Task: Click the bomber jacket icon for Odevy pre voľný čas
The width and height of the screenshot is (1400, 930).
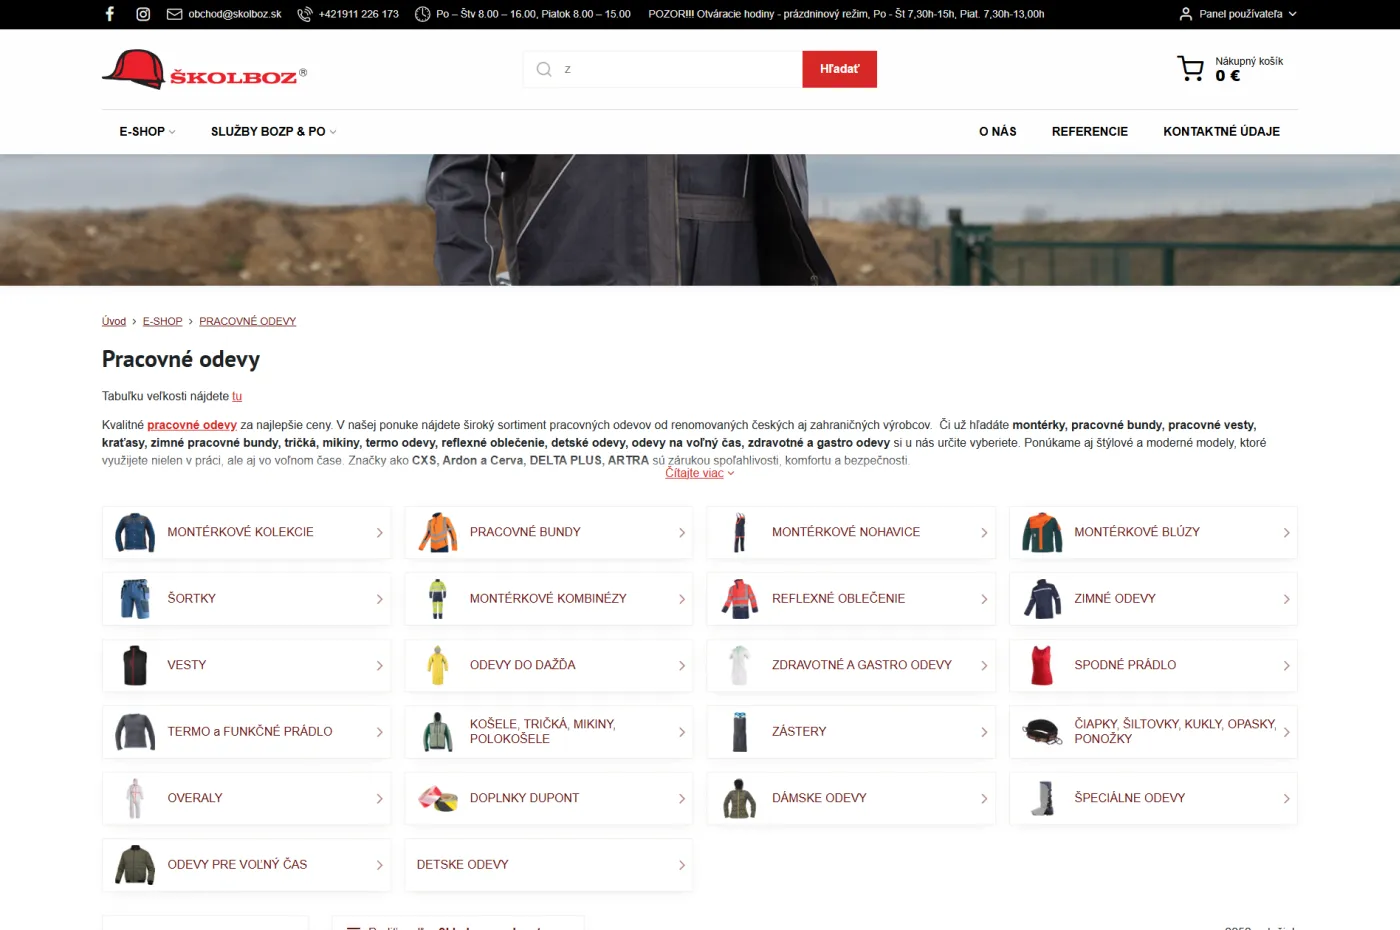Action: [x=135, y=865]
